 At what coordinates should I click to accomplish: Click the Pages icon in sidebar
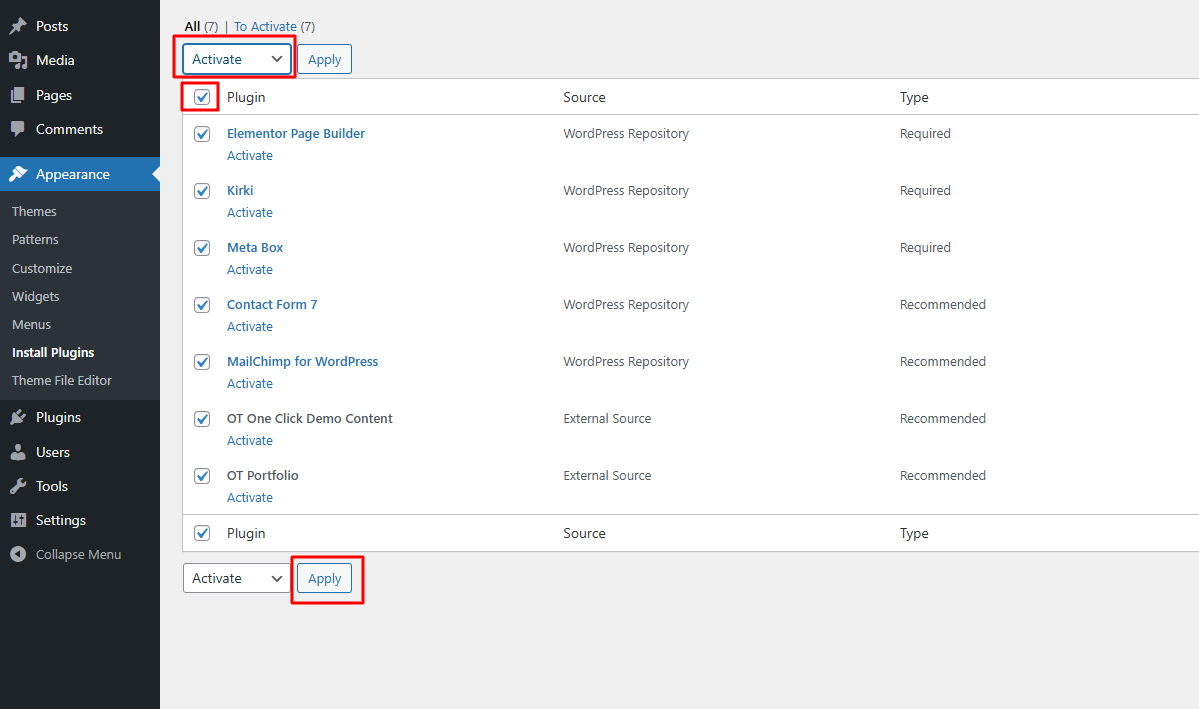coord(18,96)
